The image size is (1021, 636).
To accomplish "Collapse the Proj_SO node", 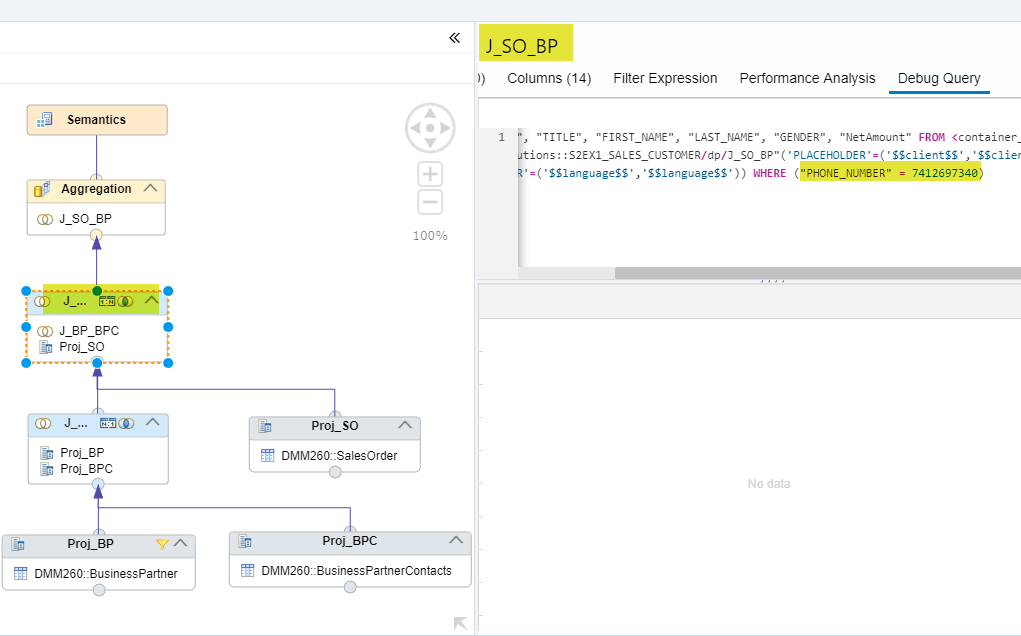I will pos(405,424).
